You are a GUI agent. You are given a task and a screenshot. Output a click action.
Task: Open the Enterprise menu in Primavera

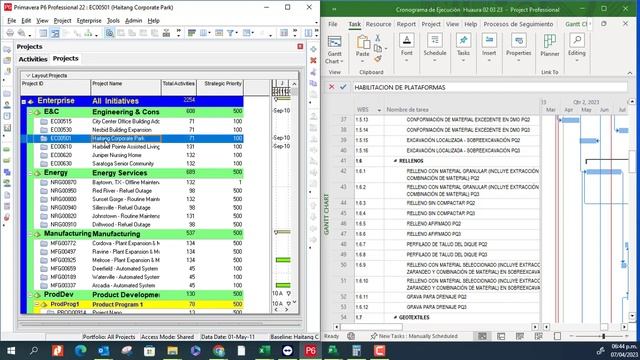point(89,20)
